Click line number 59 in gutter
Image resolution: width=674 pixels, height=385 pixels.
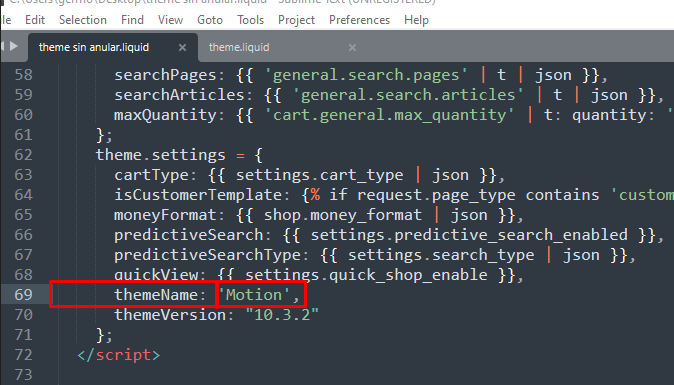24,95
